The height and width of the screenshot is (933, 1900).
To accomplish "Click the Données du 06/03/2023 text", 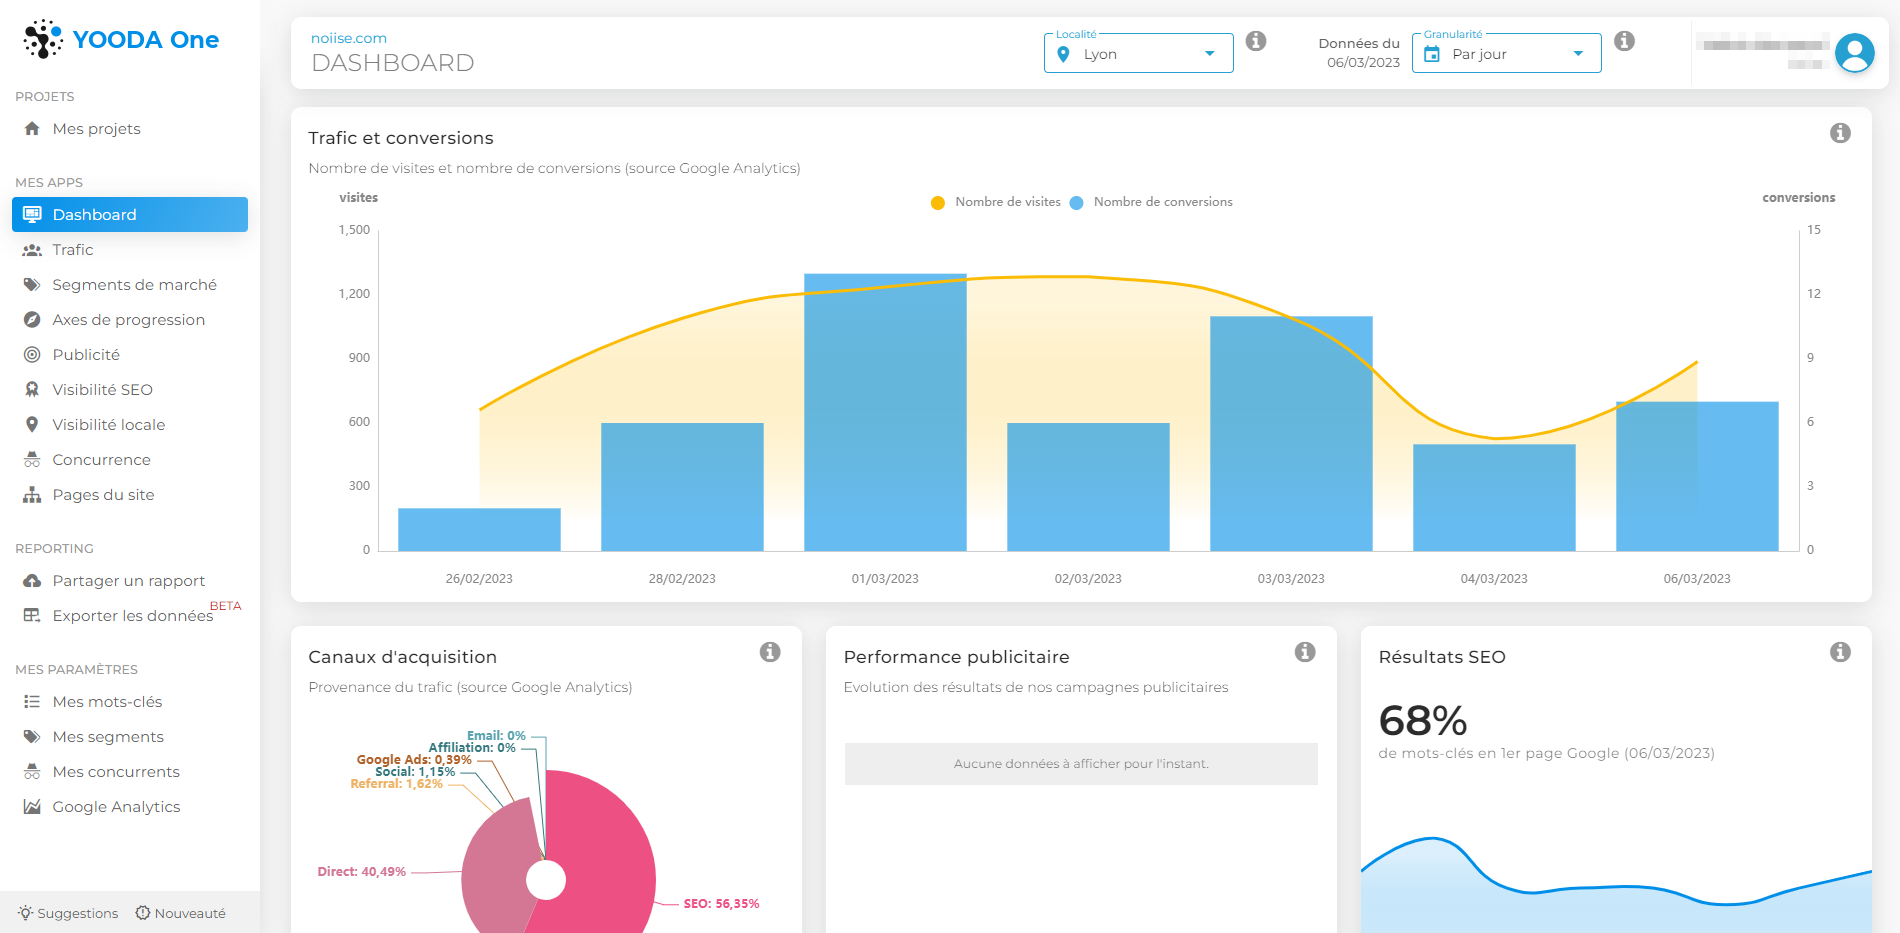I will [1359, 53].
